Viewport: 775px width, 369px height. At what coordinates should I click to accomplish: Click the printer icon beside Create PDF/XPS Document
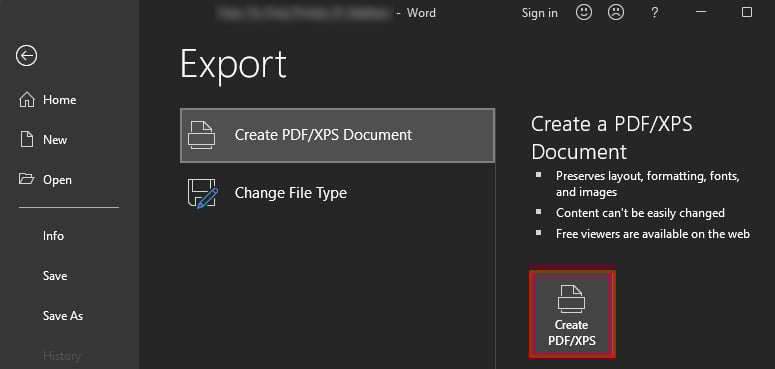(201, 135)
